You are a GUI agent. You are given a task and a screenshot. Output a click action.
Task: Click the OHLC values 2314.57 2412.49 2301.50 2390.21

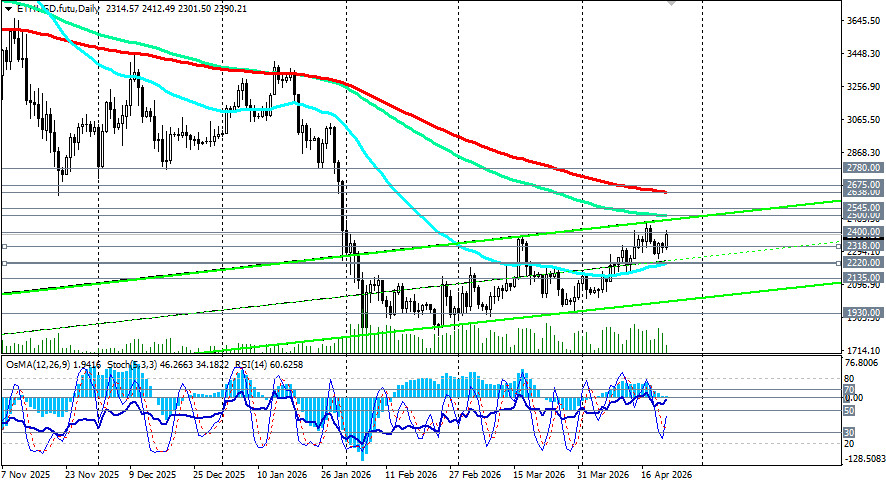click(x=176, y=9)
